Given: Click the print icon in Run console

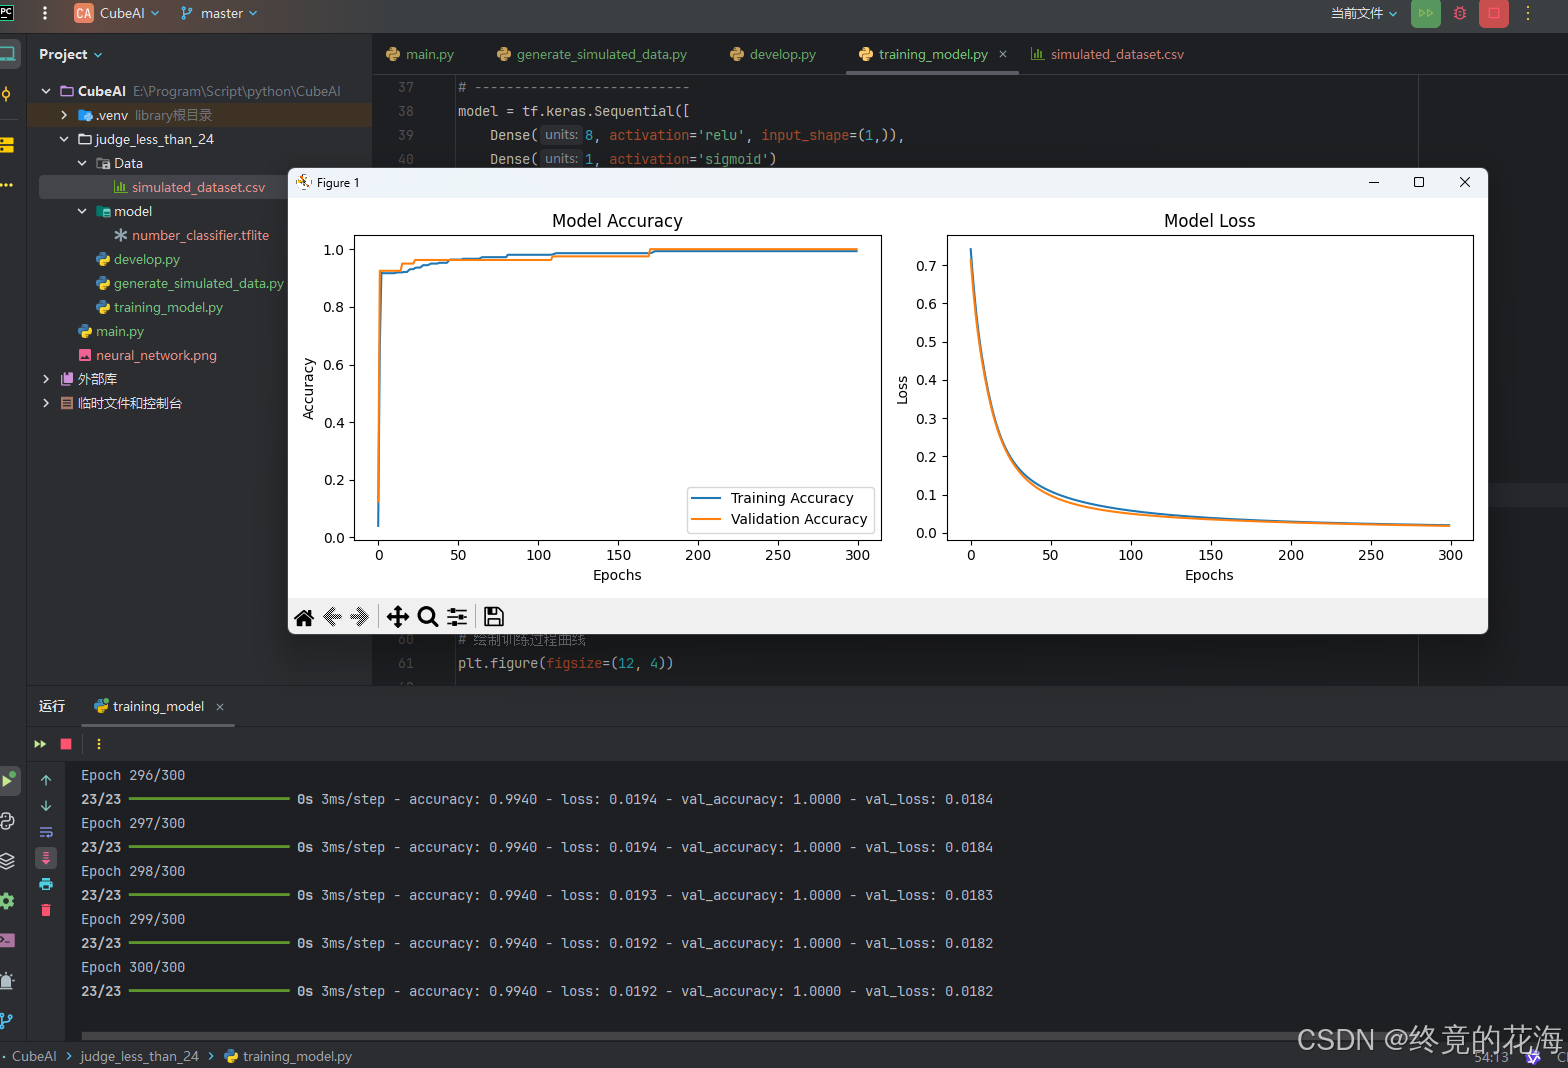Looking at the screenshot, I should coord(46,884).
